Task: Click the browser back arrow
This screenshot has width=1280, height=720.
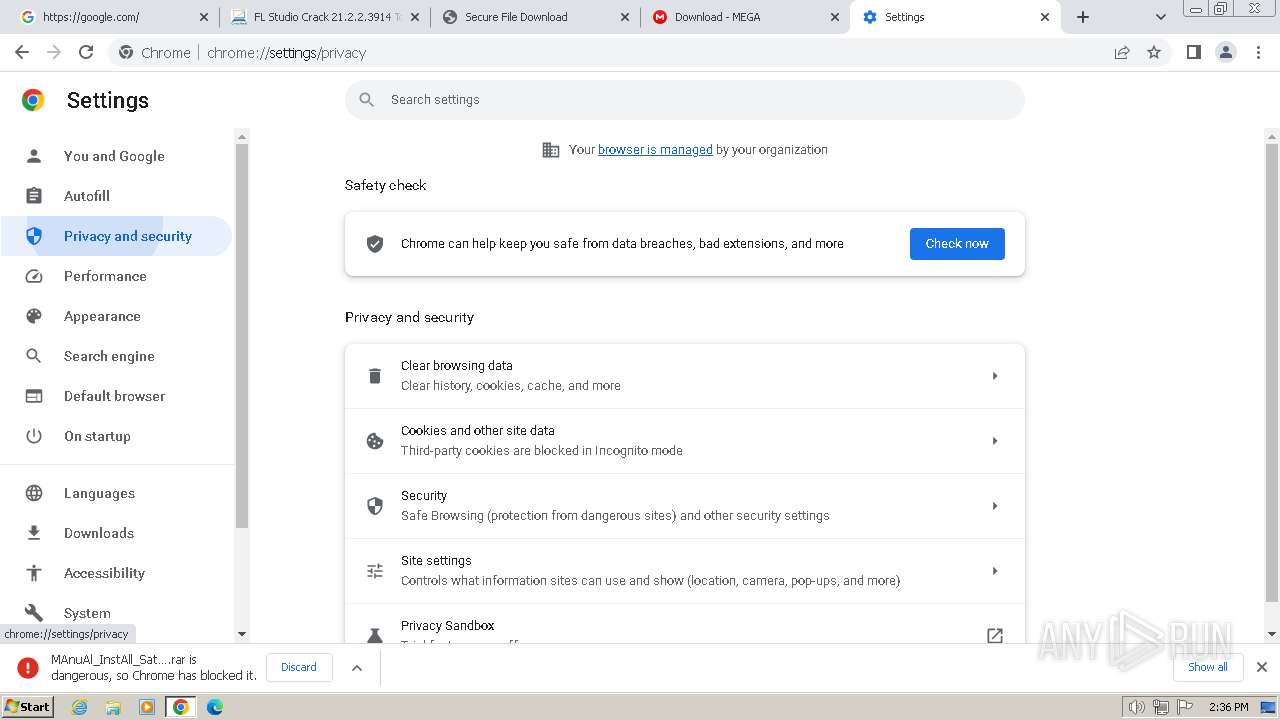Action: [22, 53]
